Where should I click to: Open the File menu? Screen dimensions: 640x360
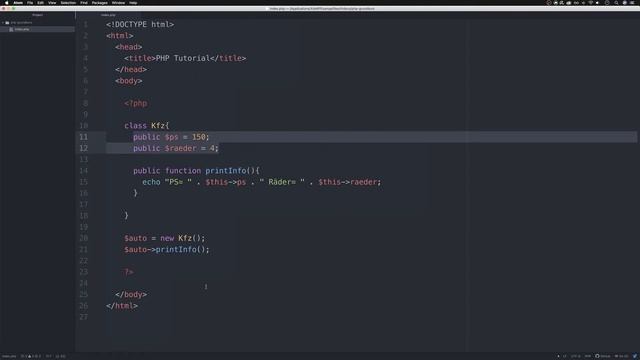(30, 2)
